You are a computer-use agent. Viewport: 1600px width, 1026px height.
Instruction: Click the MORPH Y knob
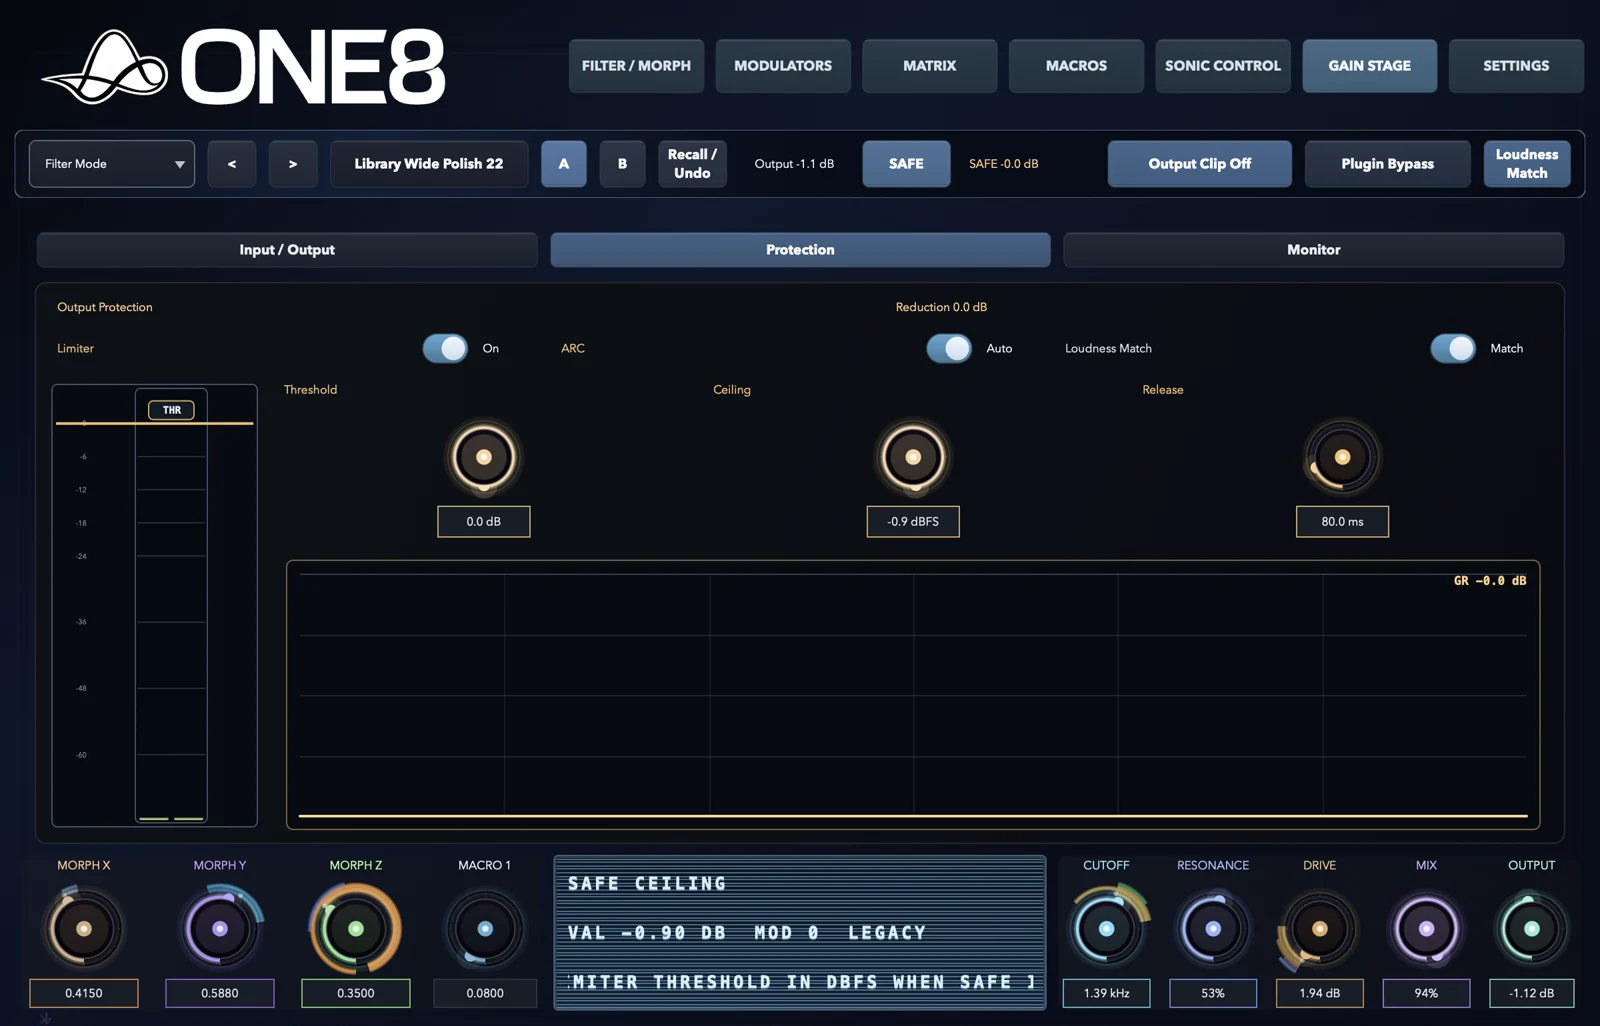(x=220, y=929)
